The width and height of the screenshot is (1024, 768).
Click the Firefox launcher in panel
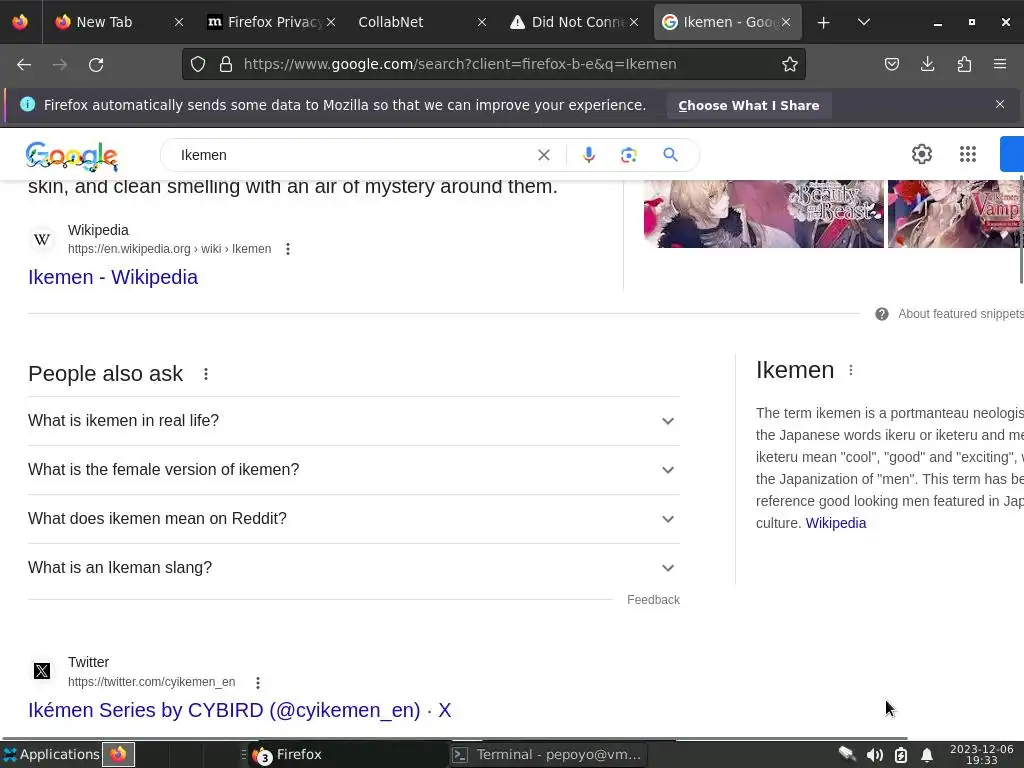coord(118,754)
